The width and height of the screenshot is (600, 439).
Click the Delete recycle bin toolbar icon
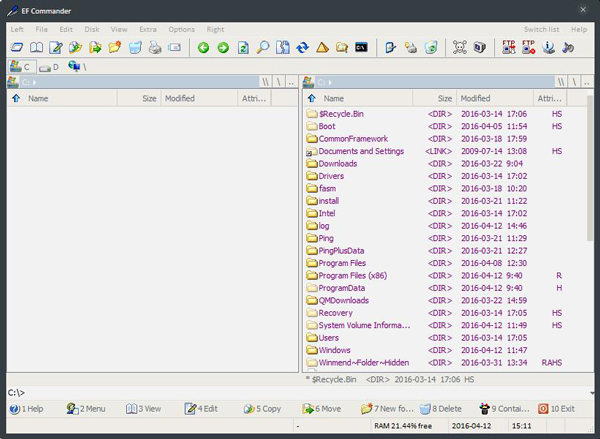135,47
